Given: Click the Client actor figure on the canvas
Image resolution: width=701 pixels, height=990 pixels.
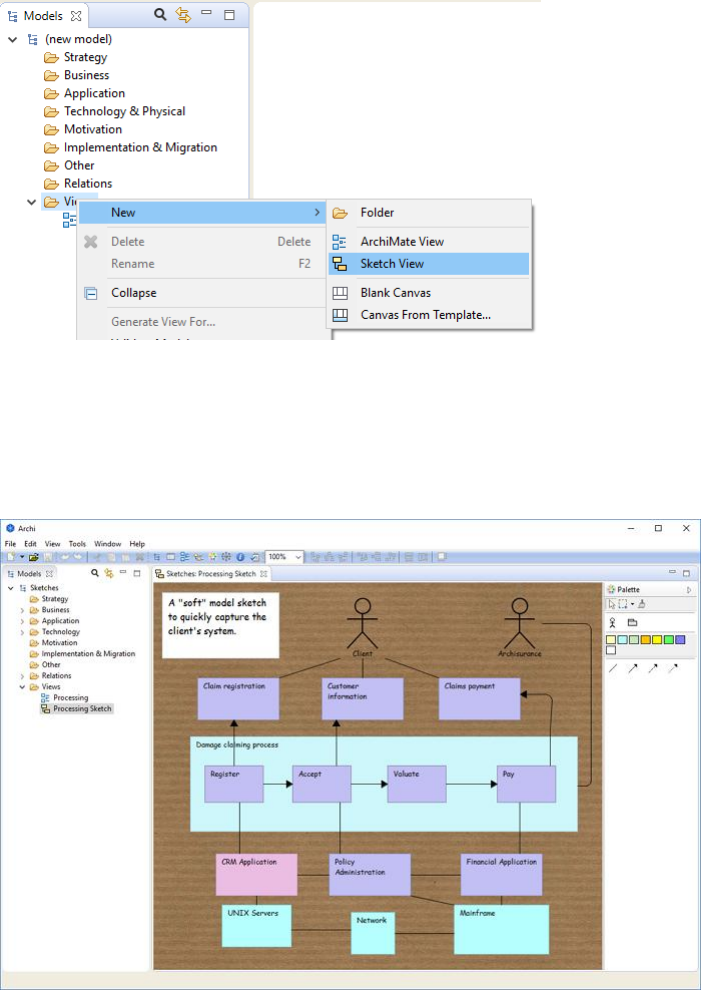Looking at the screenshot, I should [362, 623].
